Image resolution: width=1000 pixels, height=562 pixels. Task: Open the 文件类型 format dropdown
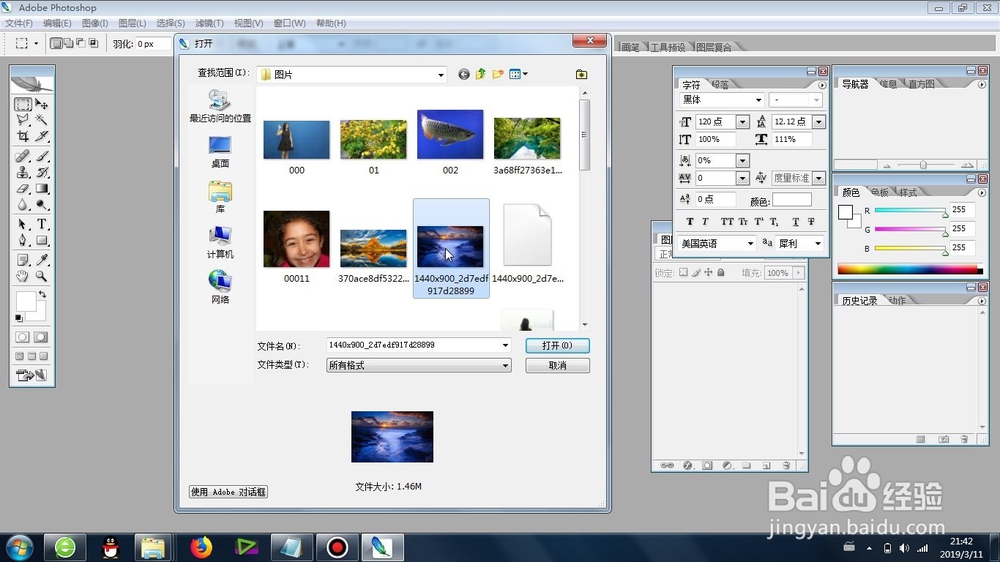coord(505,366)
